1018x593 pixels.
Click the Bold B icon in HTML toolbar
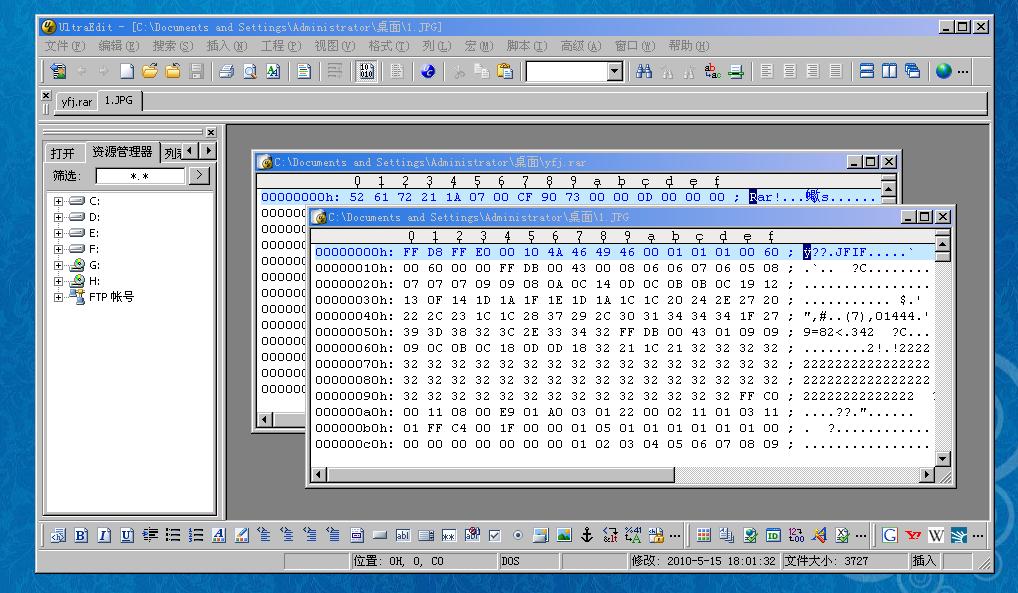coord(81,535)
